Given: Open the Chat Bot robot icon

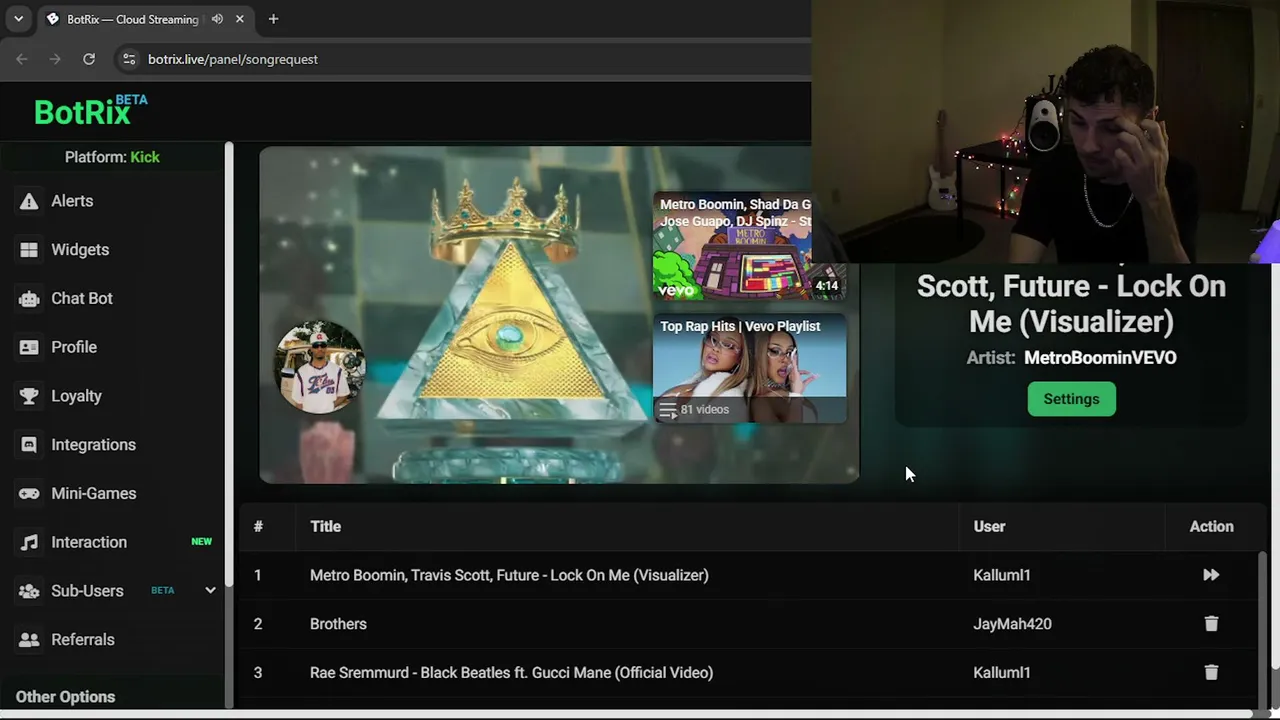Looking at the screenshot, I should click(29, 299).
